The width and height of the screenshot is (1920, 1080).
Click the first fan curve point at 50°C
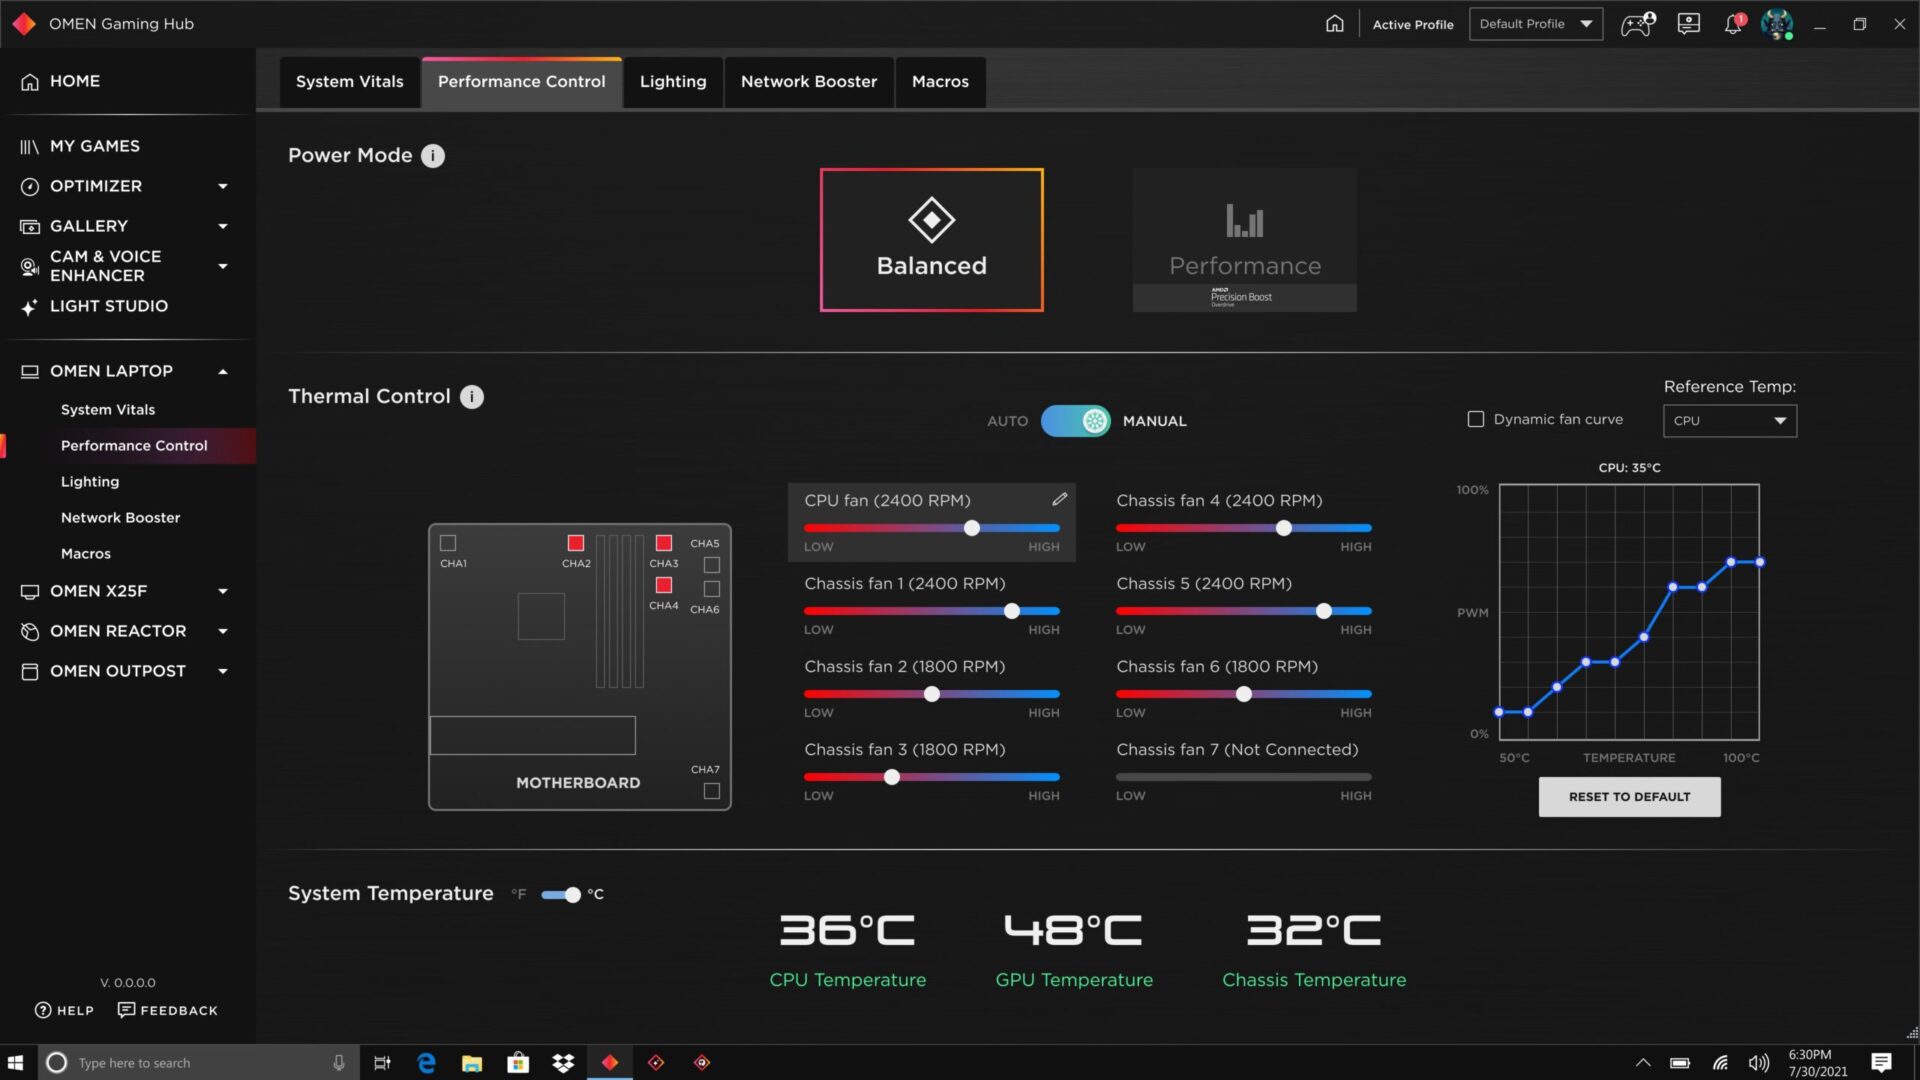[x=1499, y=712]
